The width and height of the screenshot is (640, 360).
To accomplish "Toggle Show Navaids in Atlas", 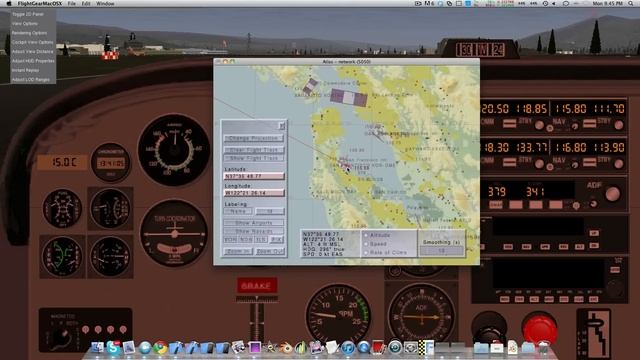I will click(253, 231).
